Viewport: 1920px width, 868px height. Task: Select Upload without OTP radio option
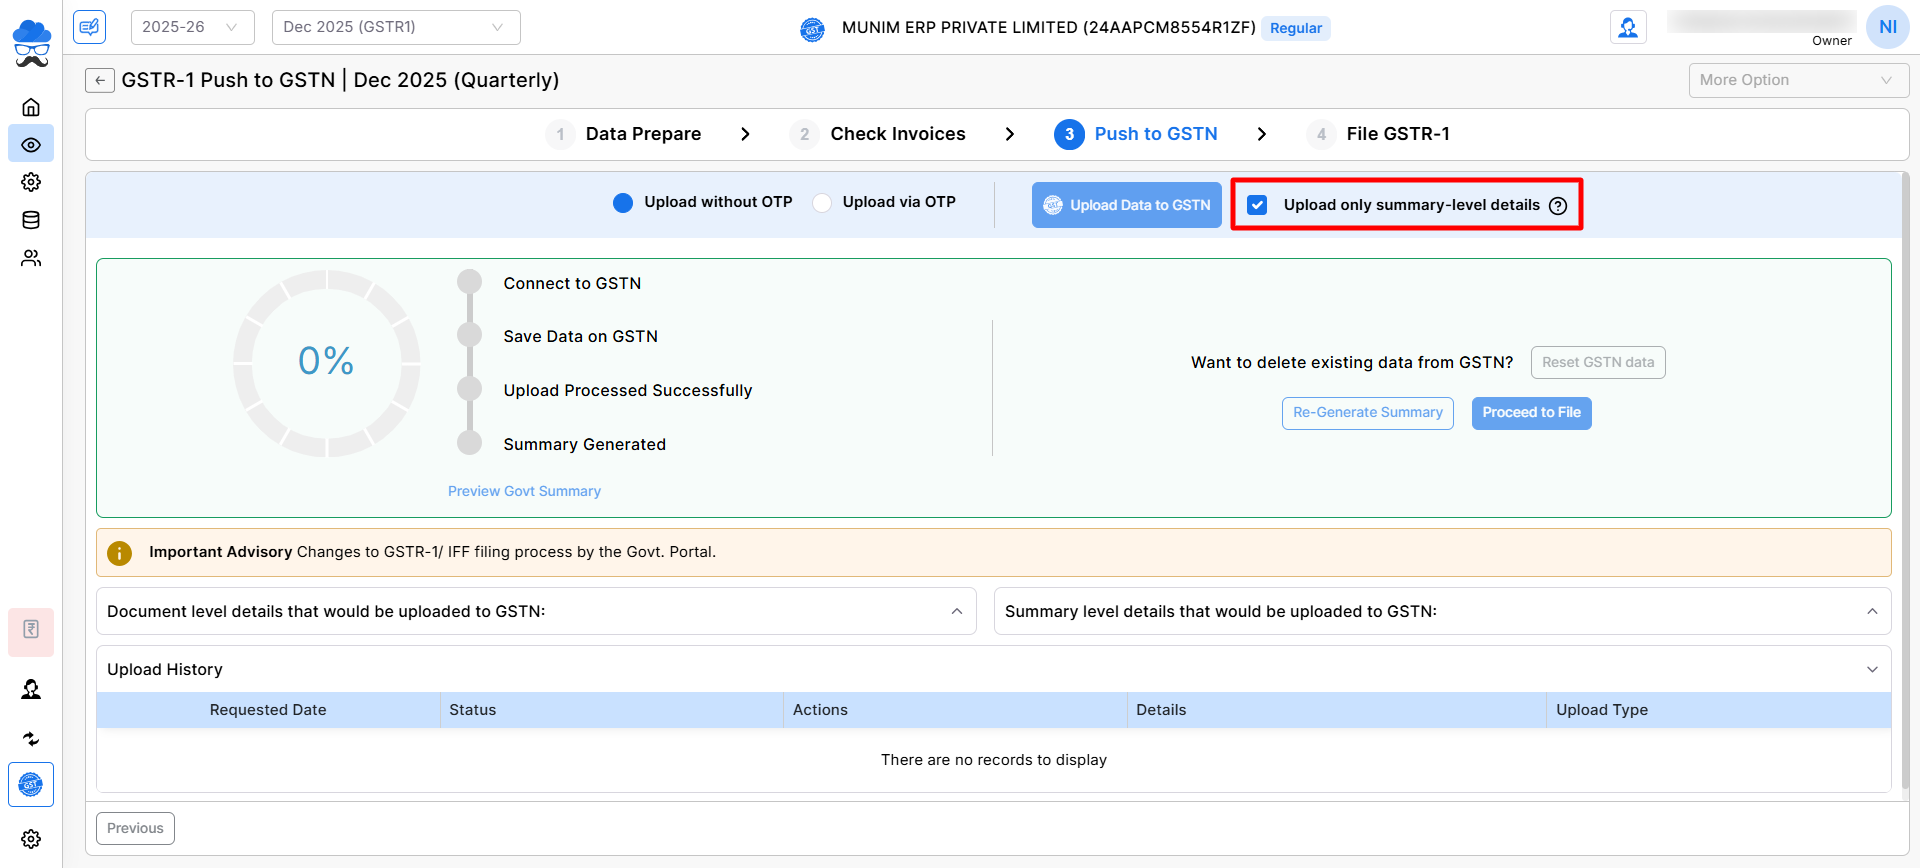pyautogui.click(x=623, y=203)
